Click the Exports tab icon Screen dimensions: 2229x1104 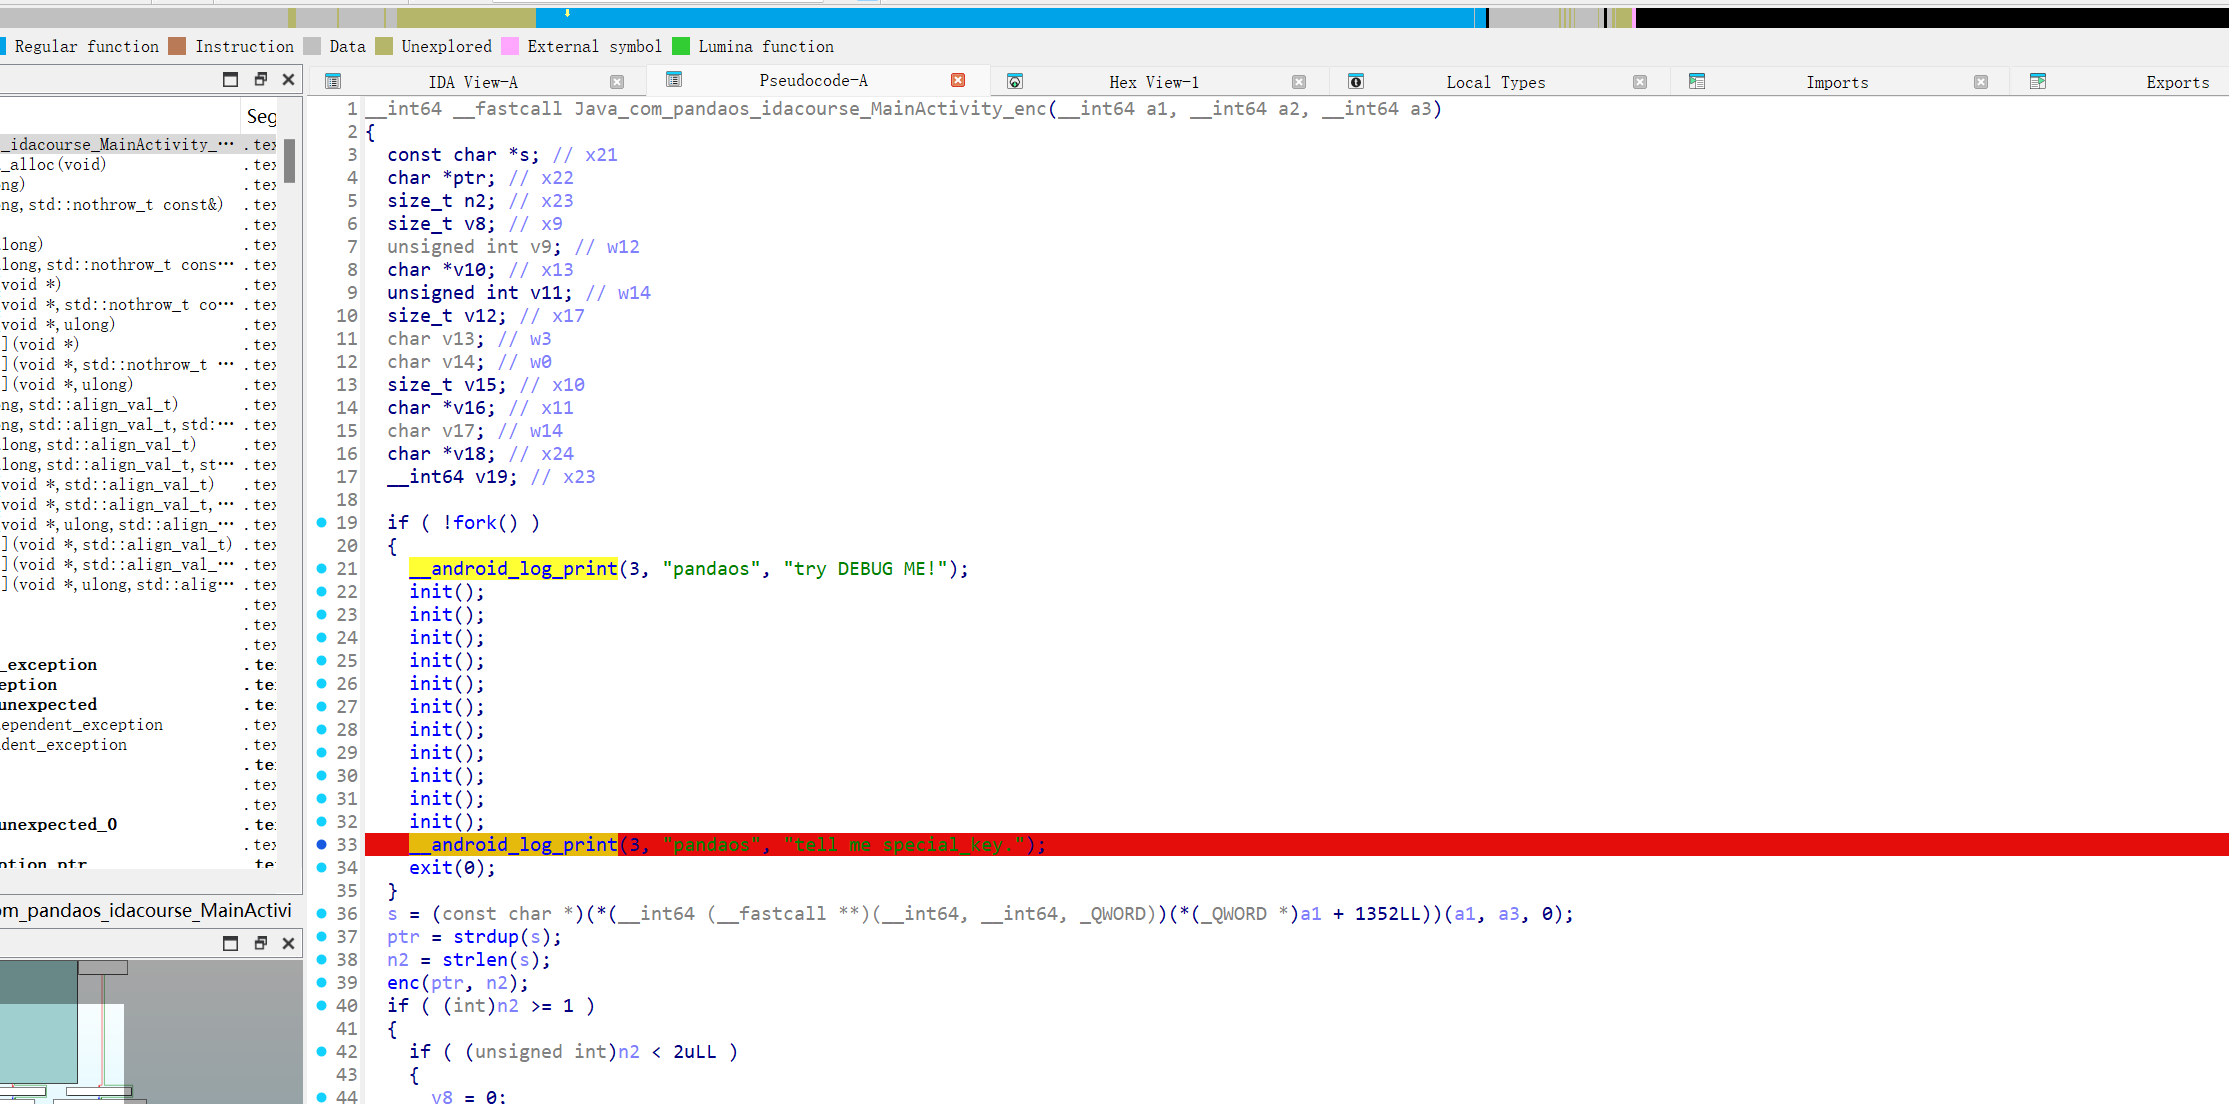(x=2037, y=81)
